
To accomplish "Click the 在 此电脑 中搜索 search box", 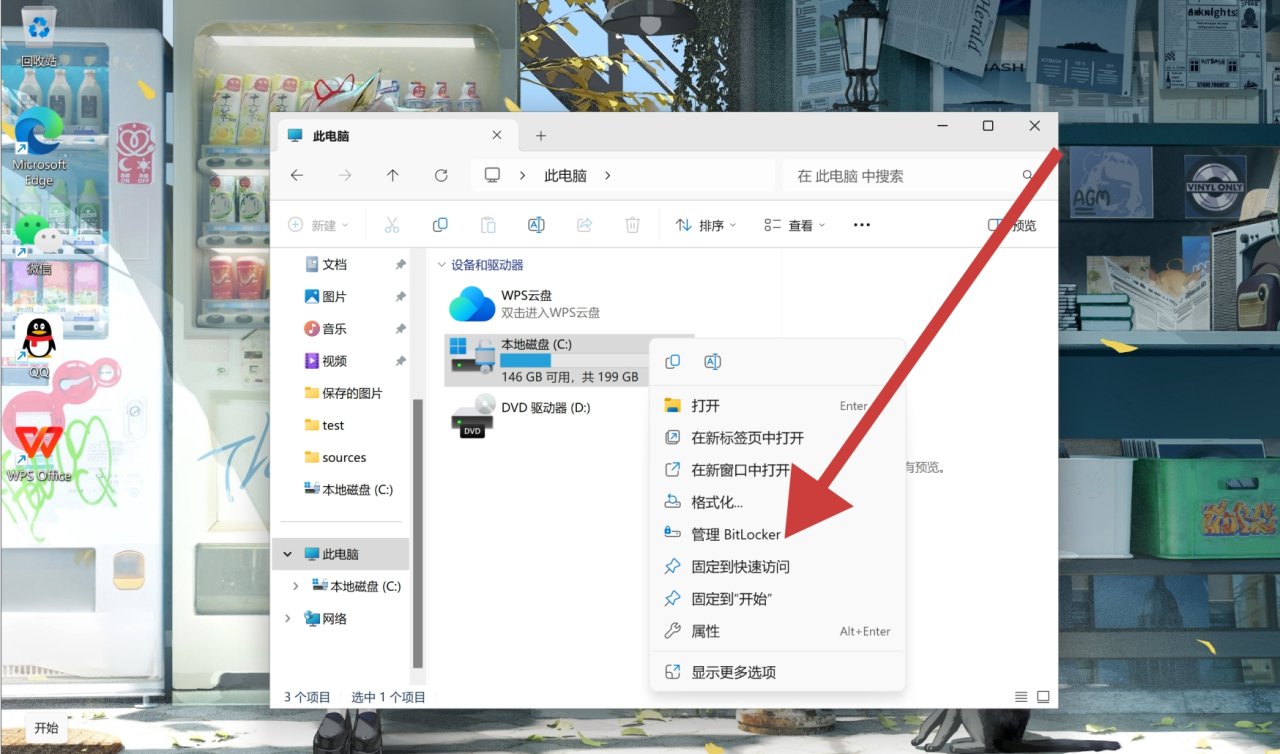I will point(914,175).
